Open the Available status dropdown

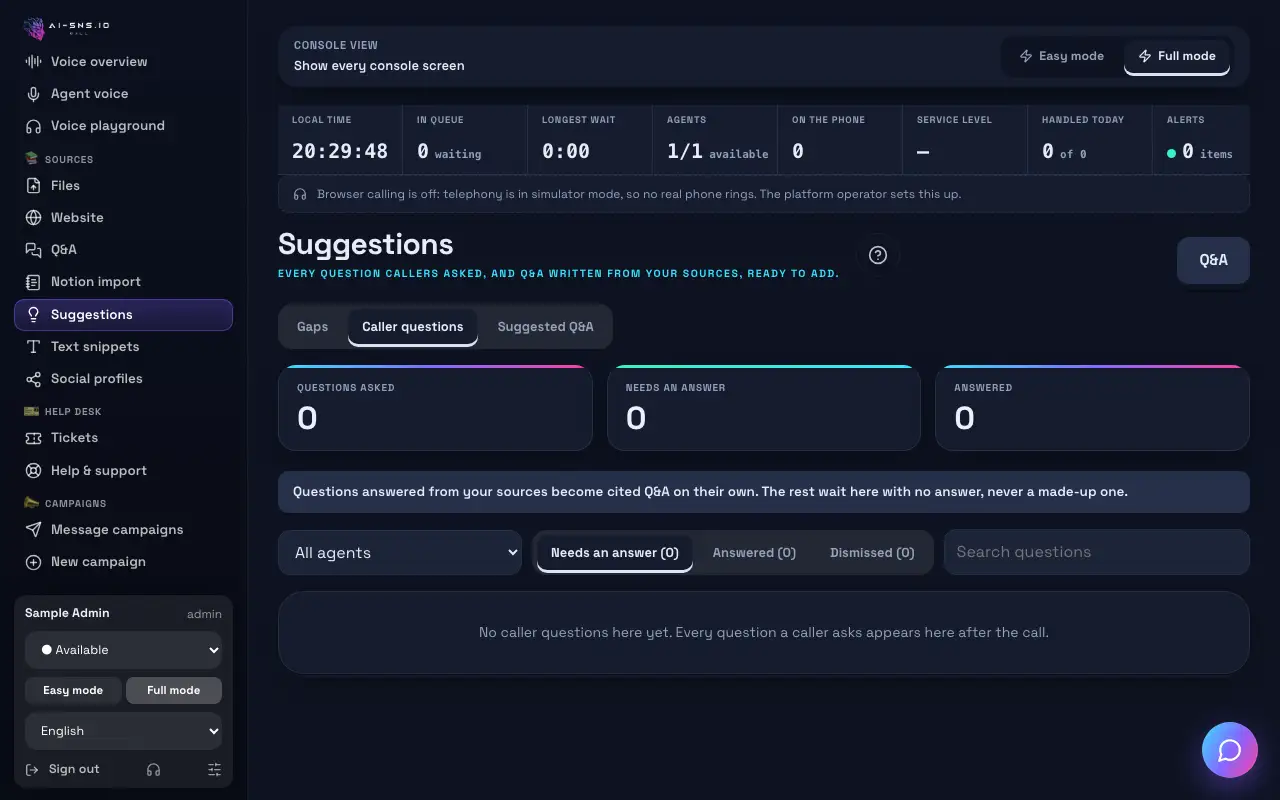123,650
